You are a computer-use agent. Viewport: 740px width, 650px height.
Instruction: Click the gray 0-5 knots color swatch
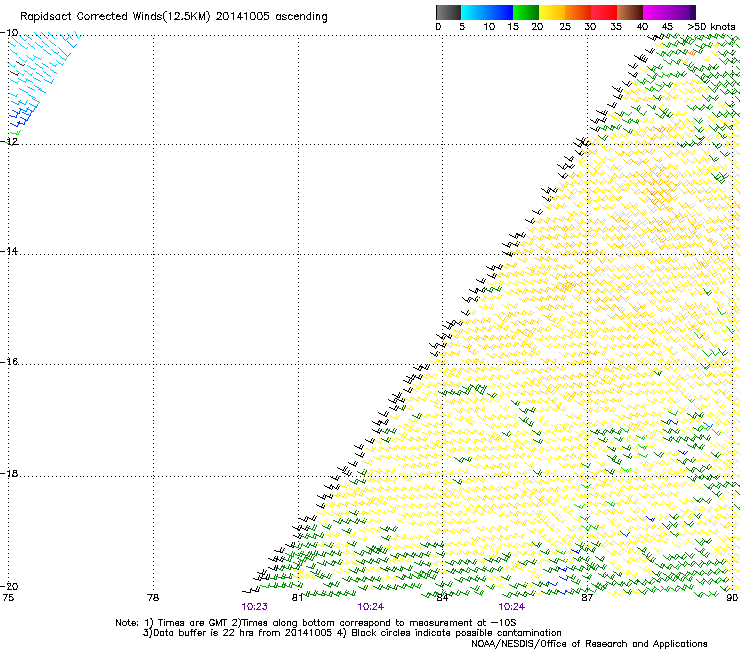[x=448, y=12]
